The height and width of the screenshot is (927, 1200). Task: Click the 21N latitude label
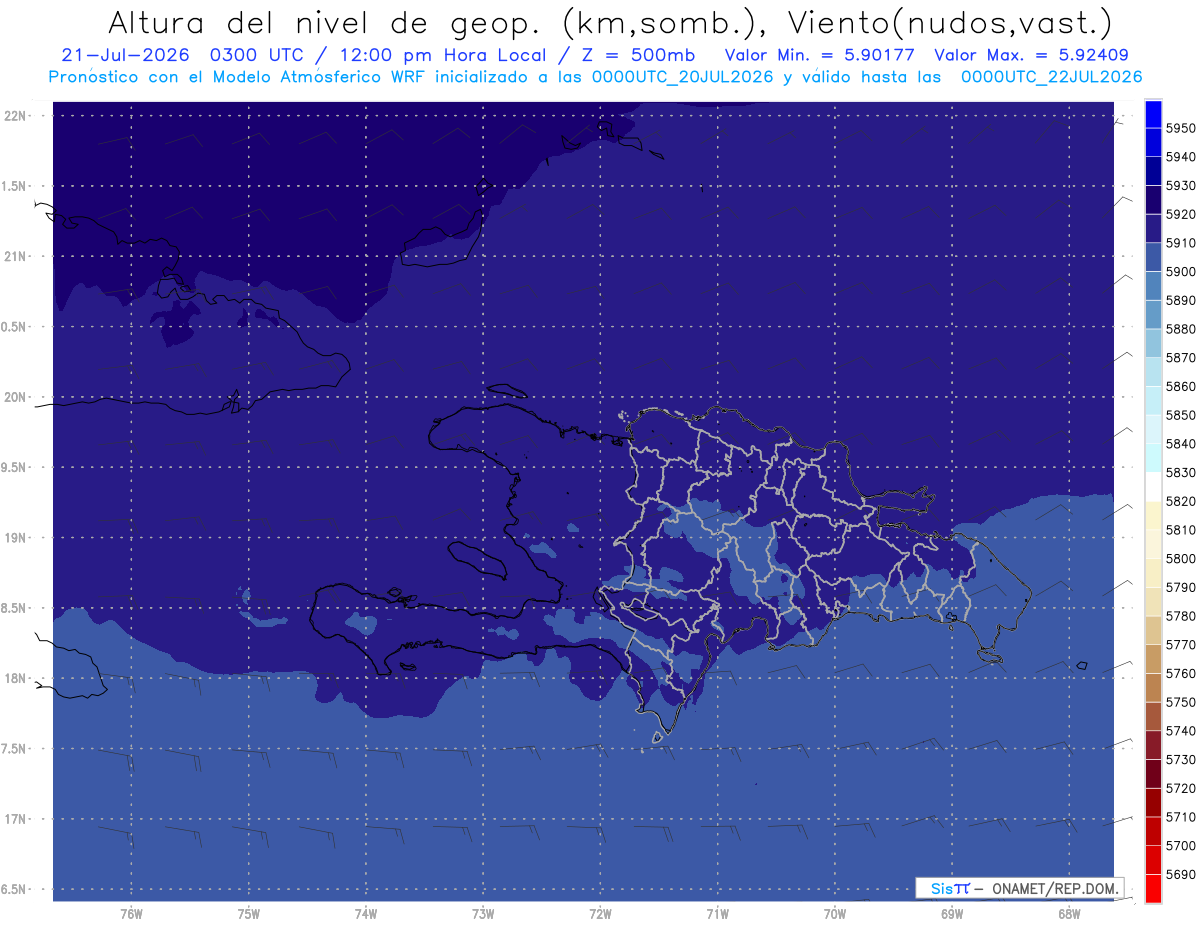tap(17, 256)
